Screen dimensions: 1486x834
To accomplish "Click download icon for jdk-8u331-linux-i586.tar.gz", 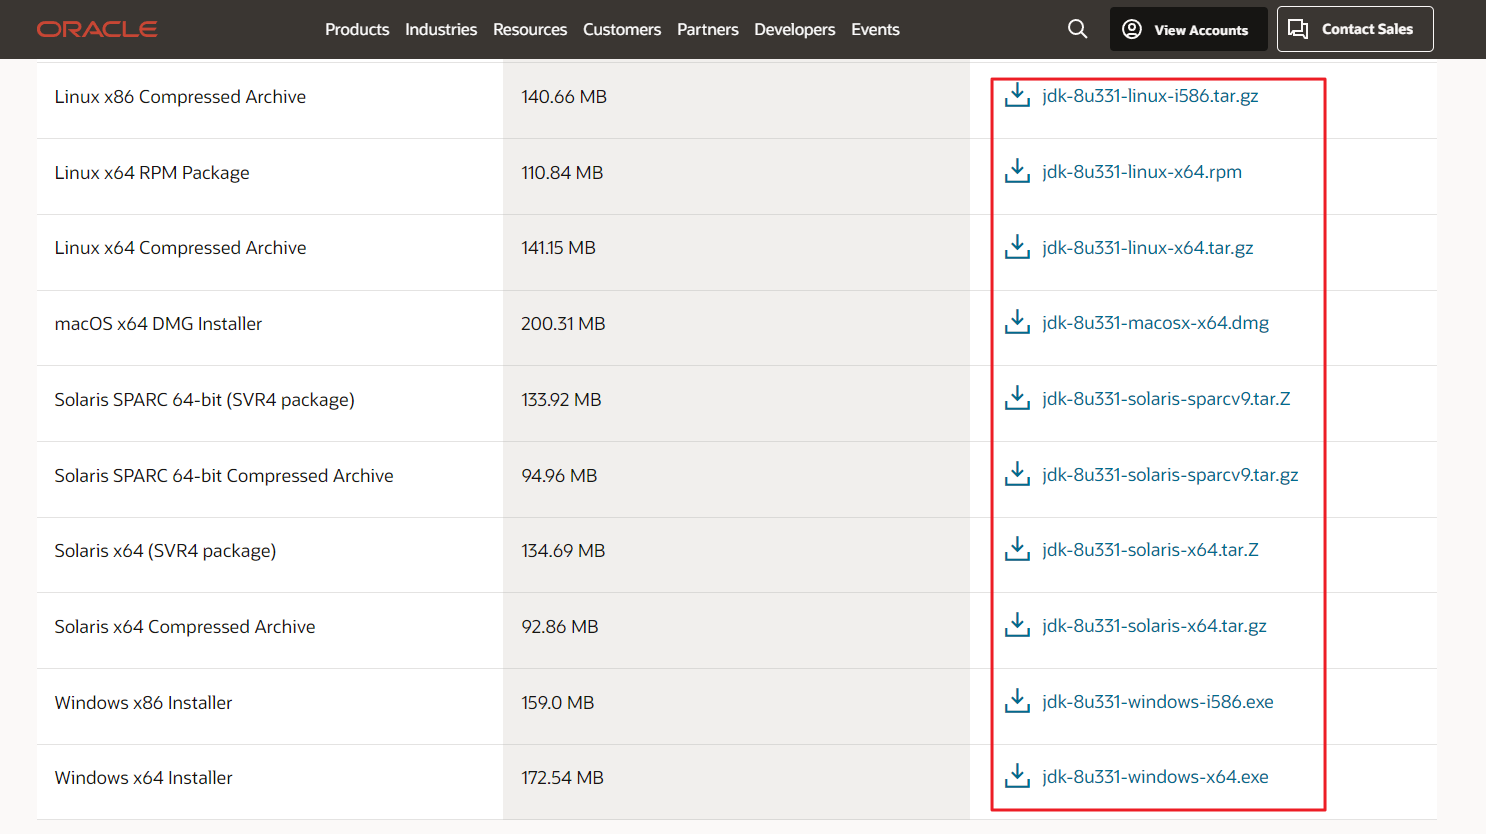I will coord(1017,95).
